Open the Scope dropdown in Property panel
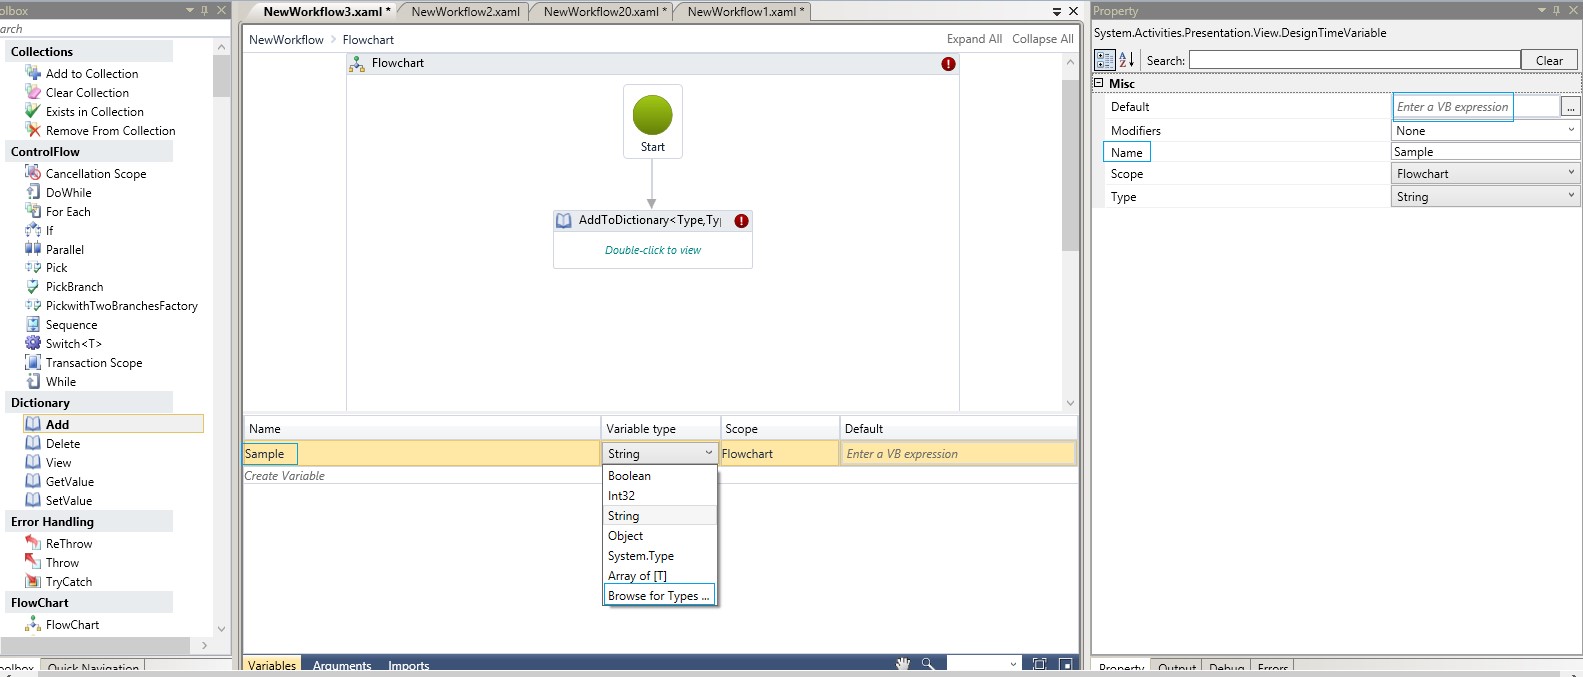 [x=1485, y=174]
